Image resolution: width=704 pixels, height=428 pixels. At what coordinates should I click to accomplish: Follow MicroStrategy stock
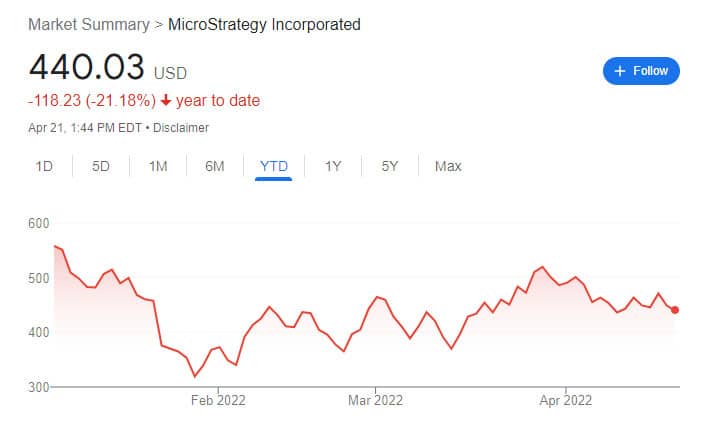(x=641, y=71)
